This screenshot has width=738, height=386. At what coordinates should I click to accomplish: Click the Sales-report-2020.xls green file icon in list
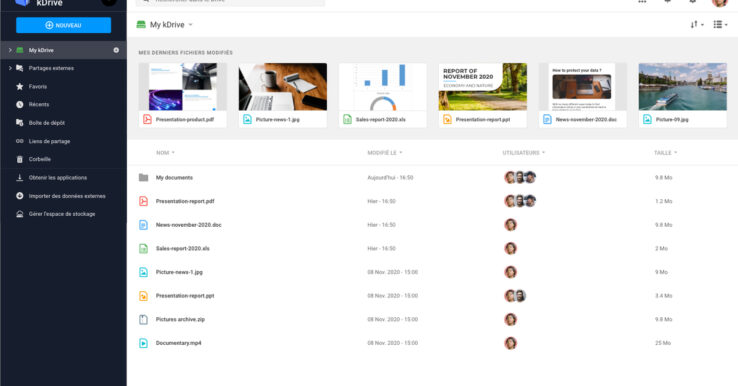pyautogui.click(x=144, y=249)
